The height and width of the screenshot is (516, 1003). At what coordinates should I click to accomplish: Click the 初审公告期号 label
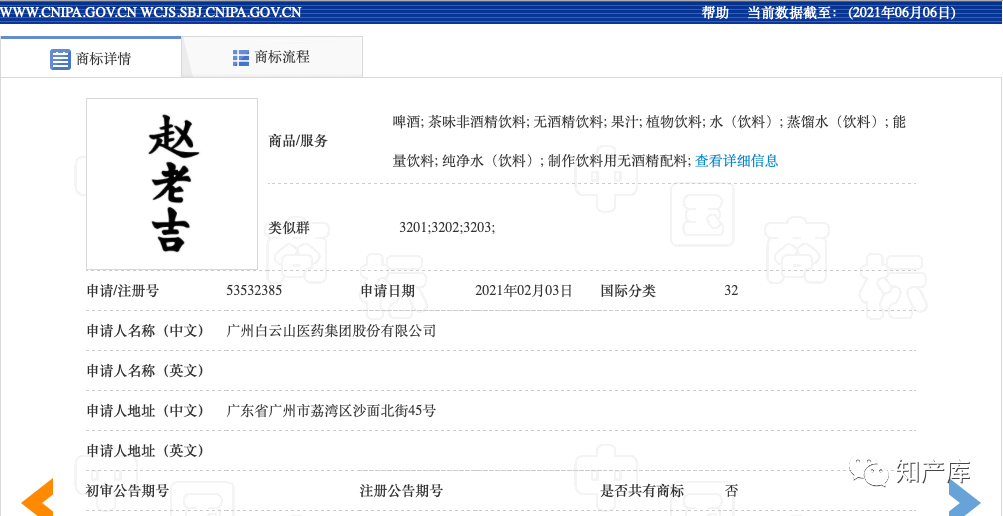(127, 491)
